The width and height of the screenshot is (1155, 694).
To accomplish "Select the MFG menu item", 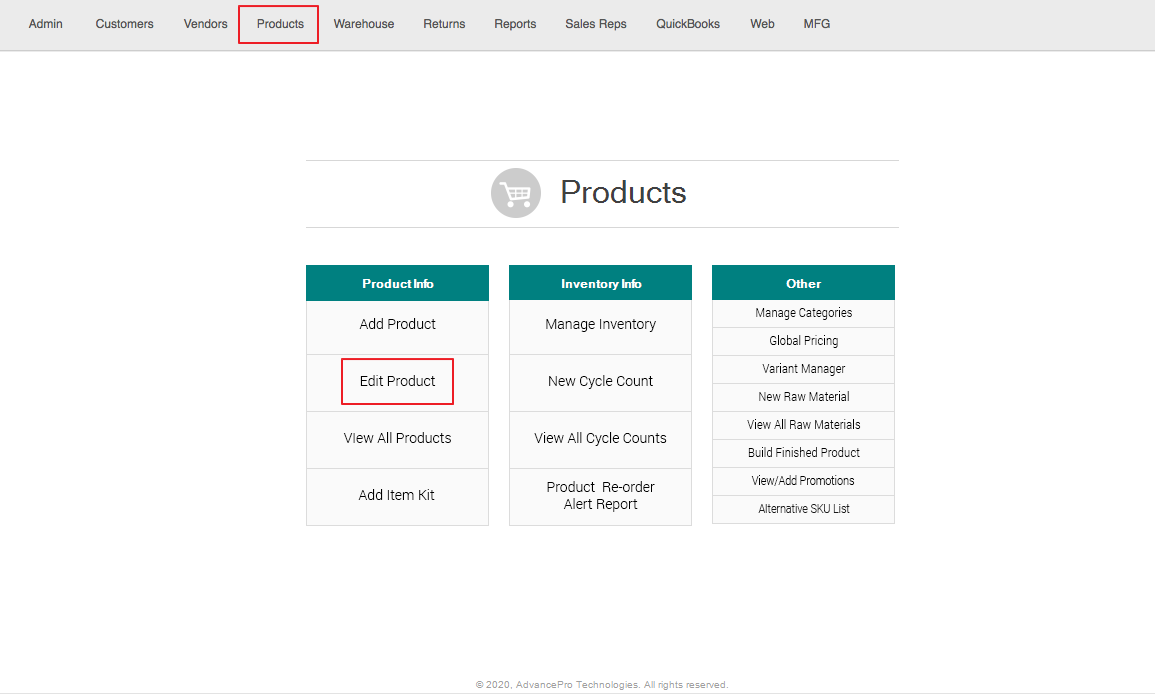I will pos(817,24).
